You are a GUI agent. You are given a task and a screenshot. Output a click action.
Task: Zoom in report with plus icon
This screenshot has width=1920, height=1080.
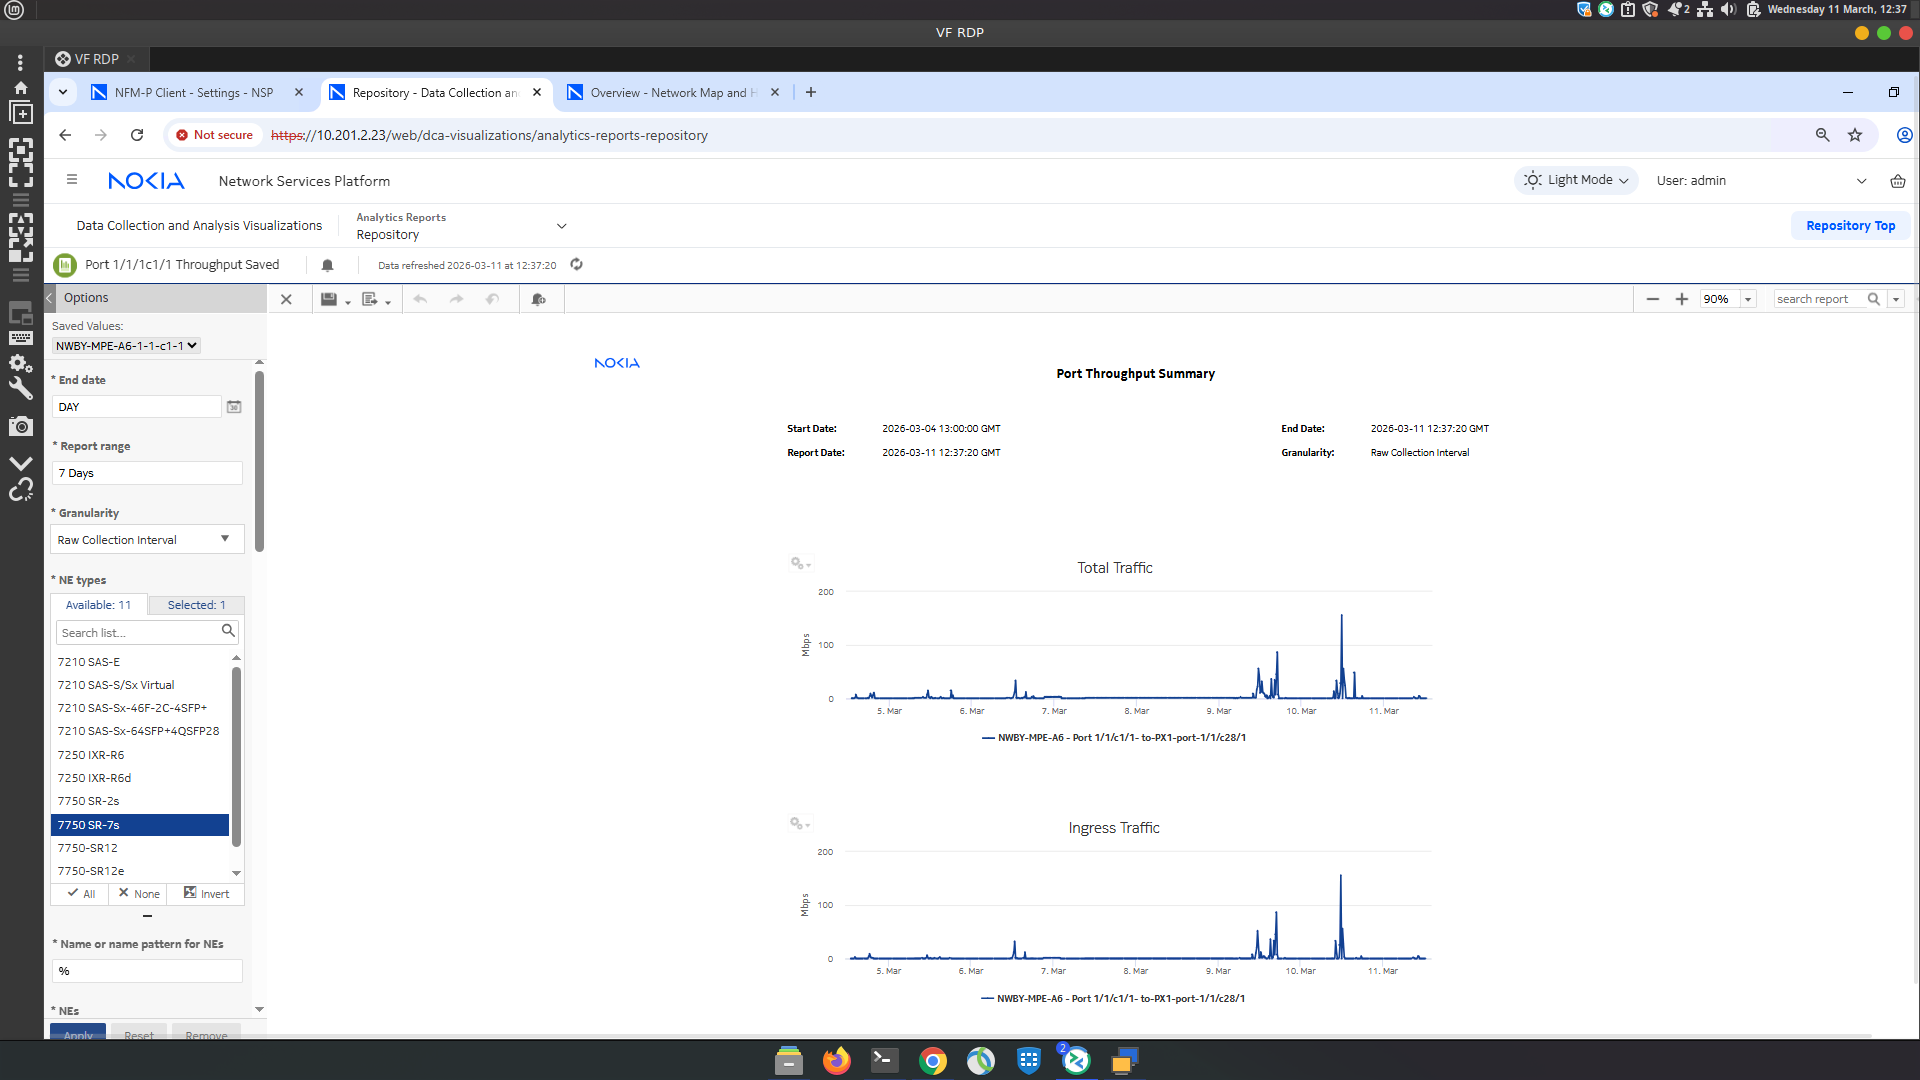(x=1682, y=299)
